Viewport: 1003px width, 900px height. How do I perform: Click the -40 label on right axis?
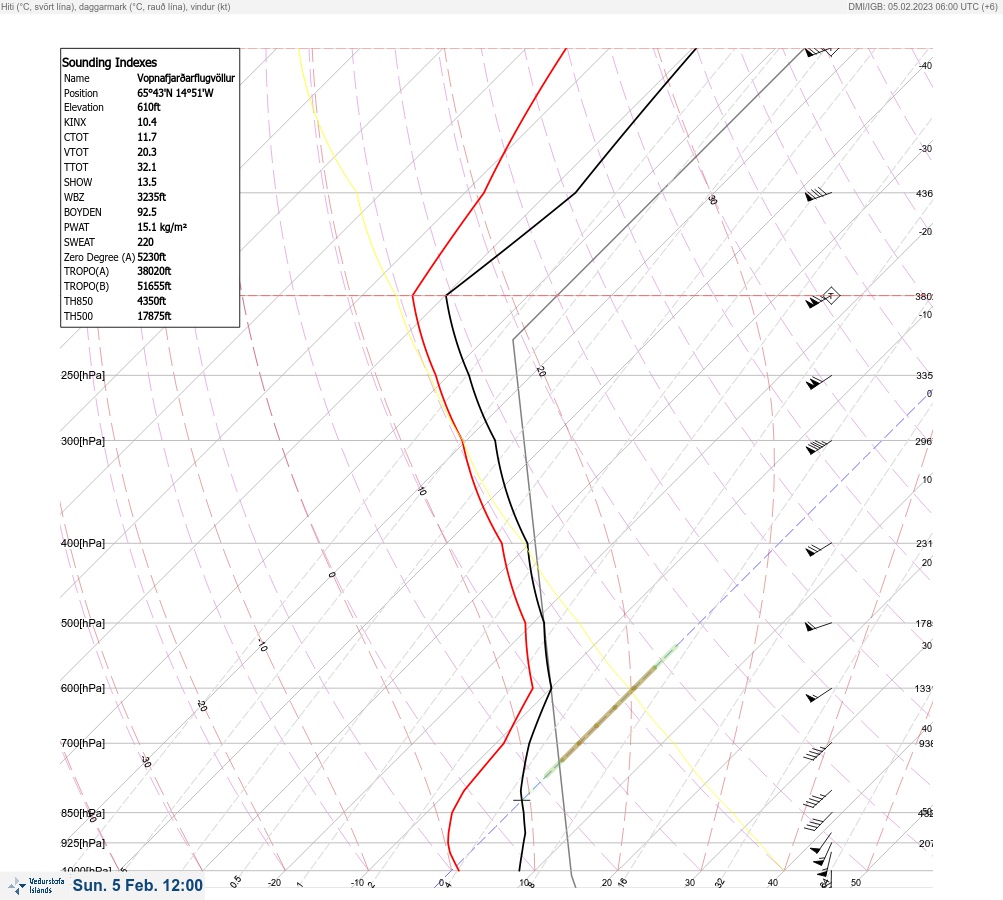click(x=925, y=66)
